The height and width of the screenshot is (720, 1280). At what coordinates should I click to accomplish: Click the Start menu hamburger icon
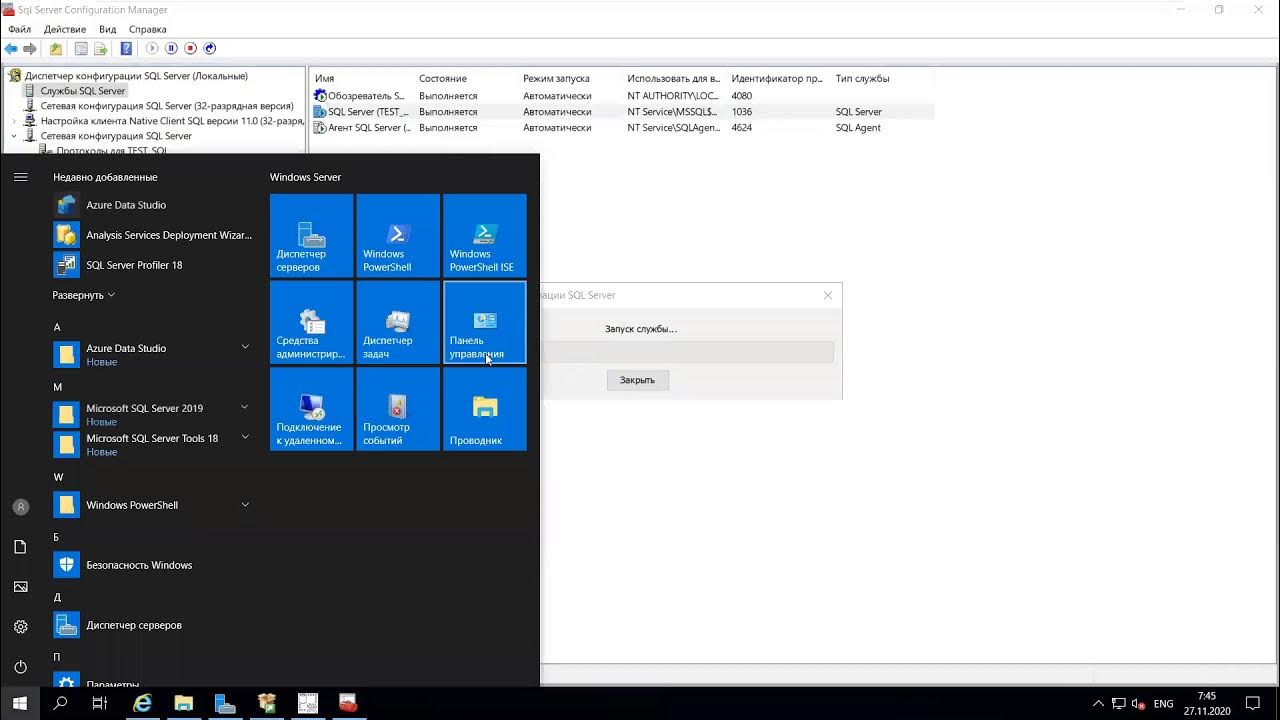[20, 177]
